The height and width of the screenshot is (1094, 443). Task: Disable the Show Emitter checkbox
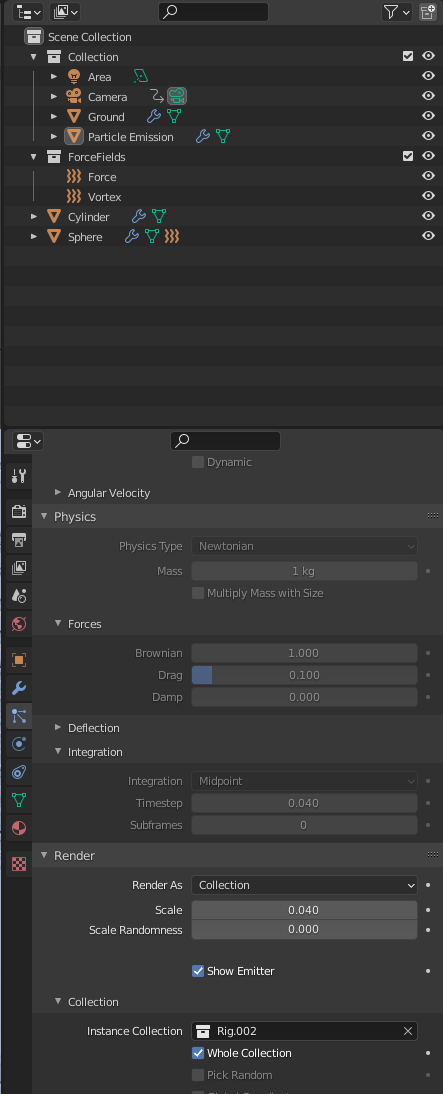(x=198, y=971)
